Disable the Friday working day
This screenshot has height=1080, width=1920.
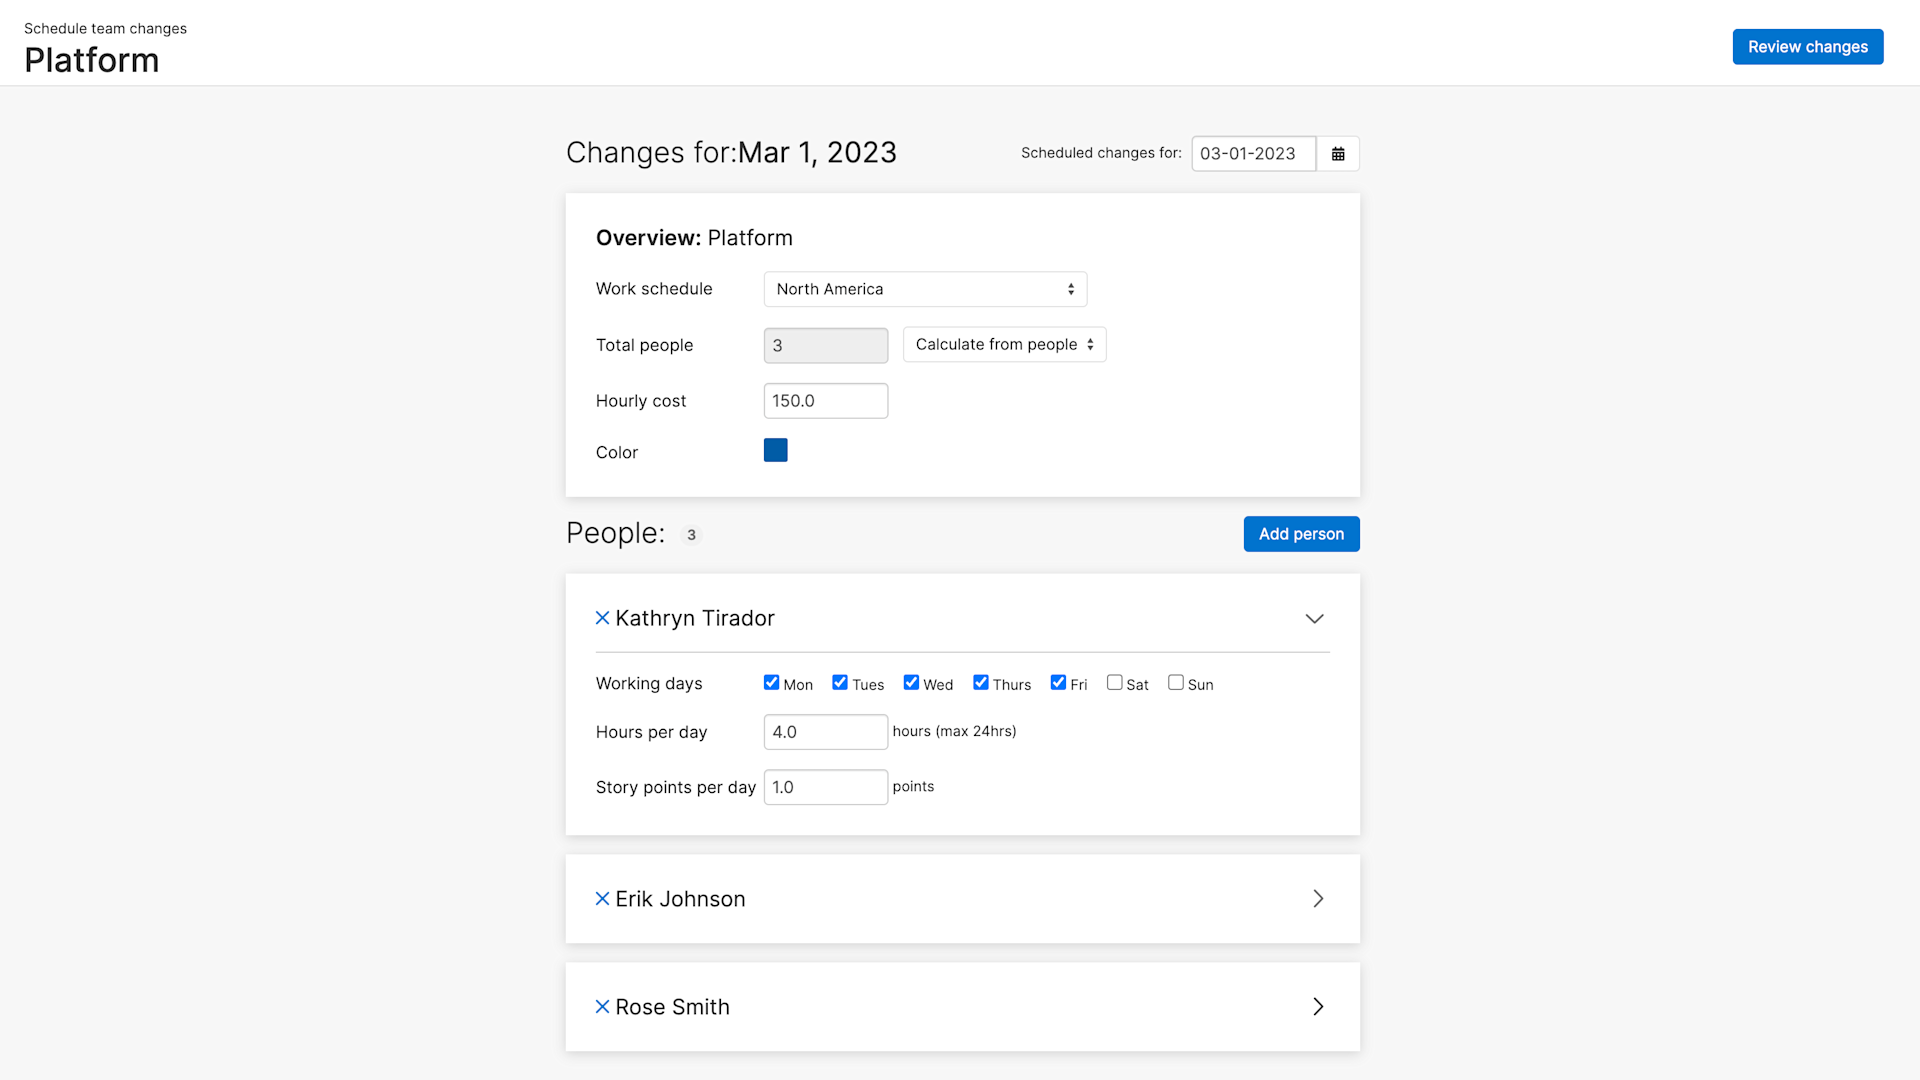point(1058,681)
